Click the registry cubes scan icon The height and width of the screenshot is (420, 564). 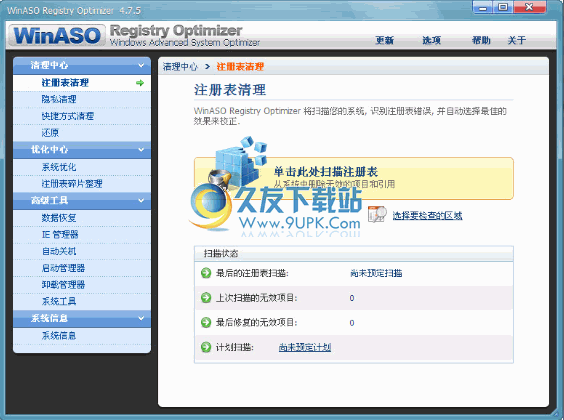click(238, 163)
